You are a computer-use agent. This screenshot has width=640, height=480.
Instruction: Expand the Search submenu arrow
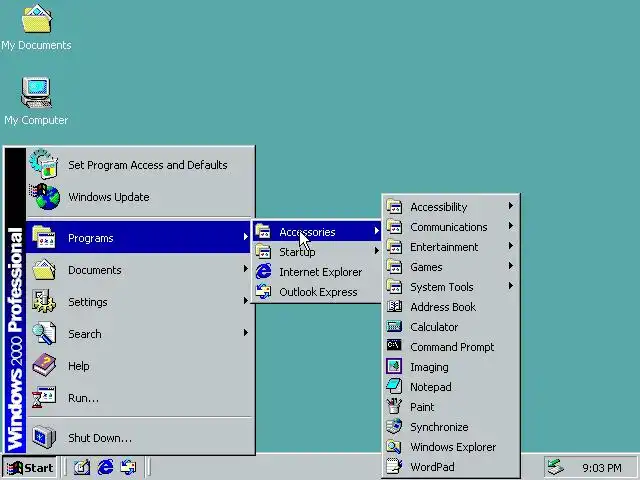[245, 332]
